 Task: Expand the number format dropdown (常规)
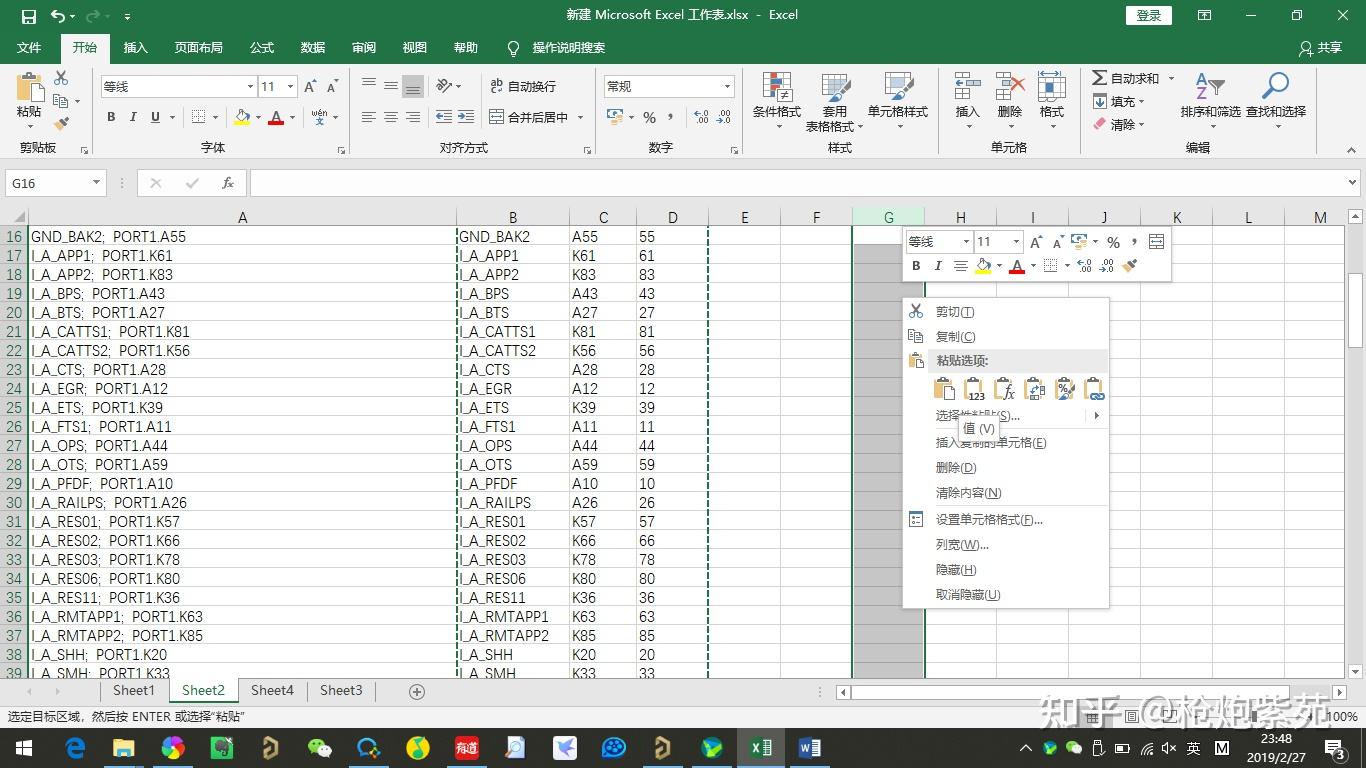727,87
